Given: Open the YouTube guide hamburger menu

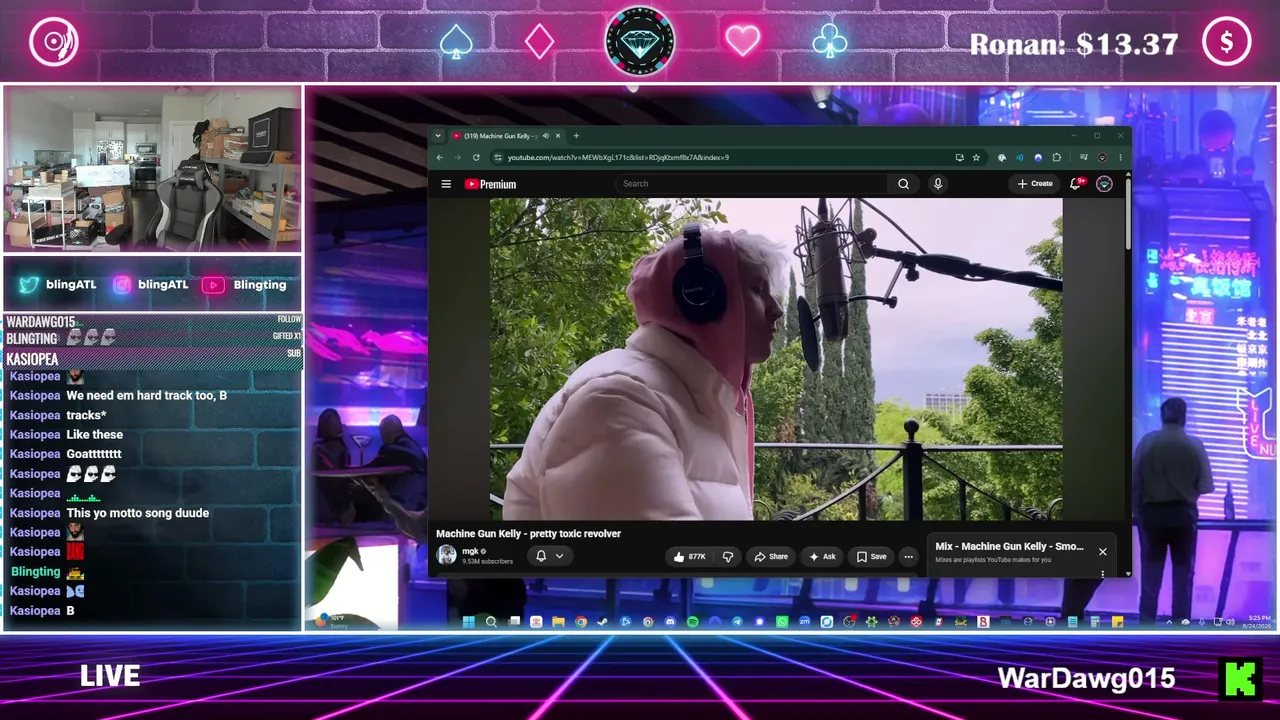Looking at the screenshot, I should 446,184.
